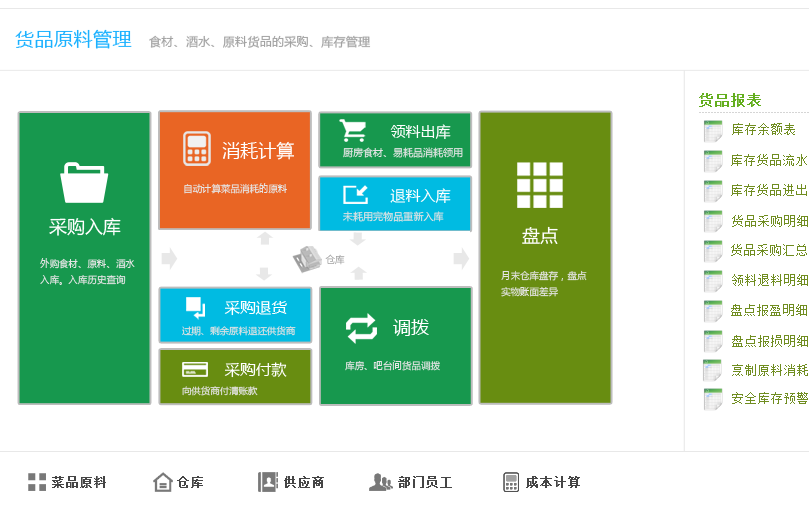Open the 采购入库 folder icon
The height and width of the screenshot is (531, 809).
tap(84, 183)
